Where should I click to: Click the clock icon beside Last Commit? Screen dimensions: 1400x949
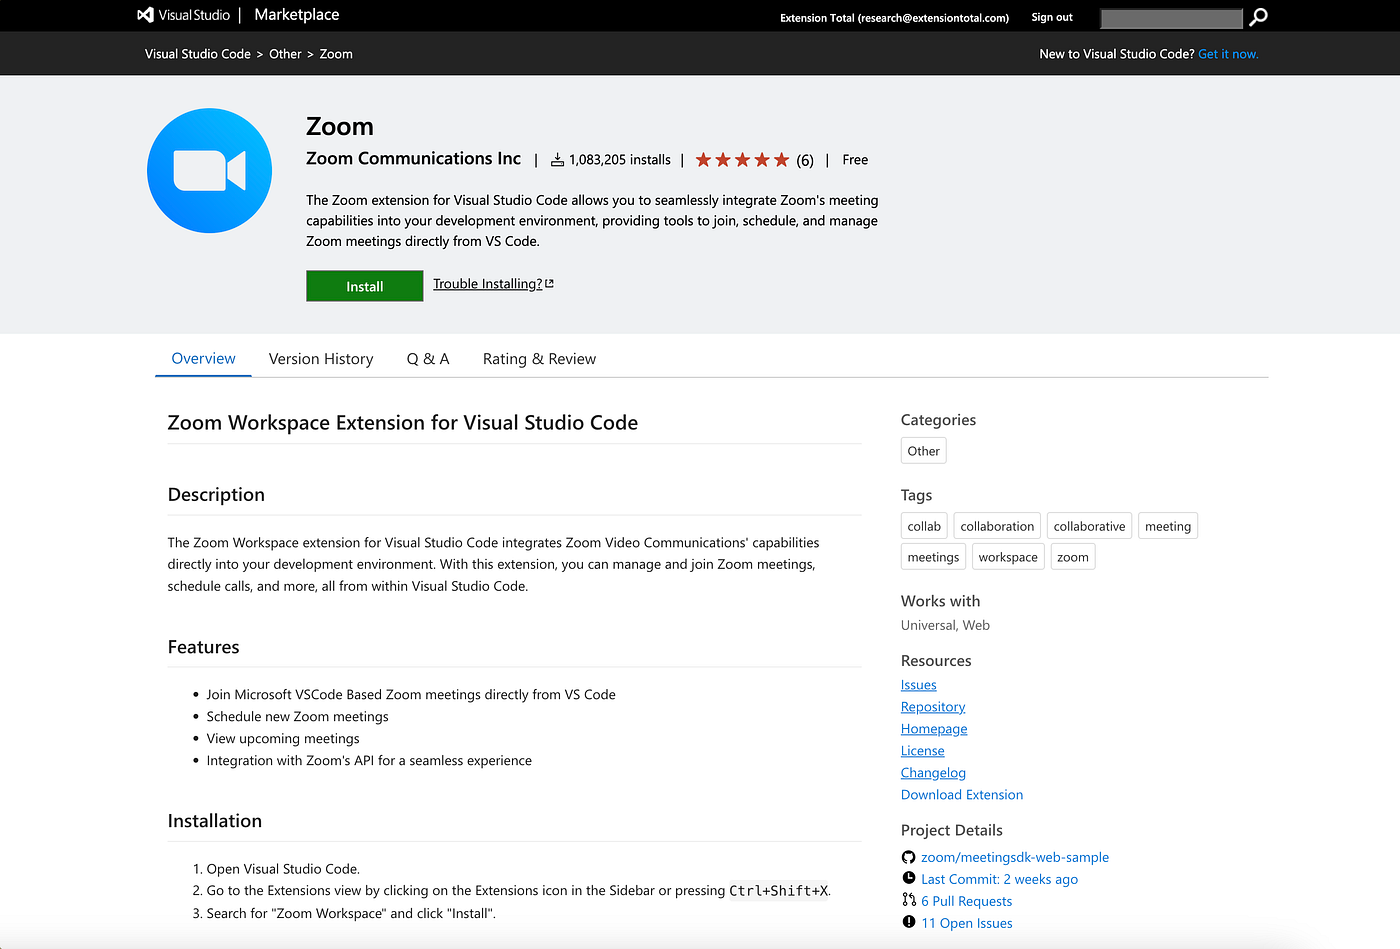pos(908,878)
